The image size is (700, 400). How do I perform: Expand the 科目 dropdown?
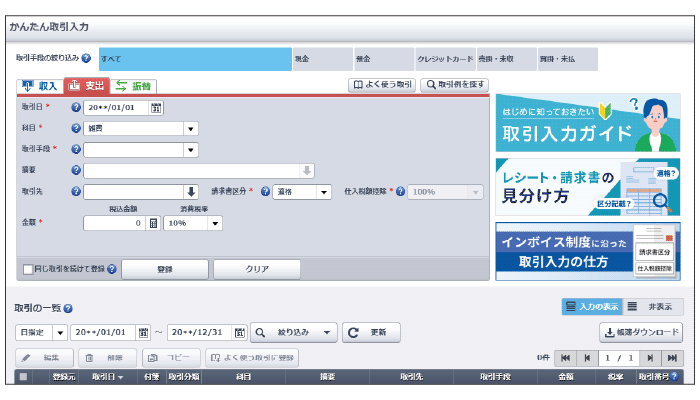coord(191,129)
